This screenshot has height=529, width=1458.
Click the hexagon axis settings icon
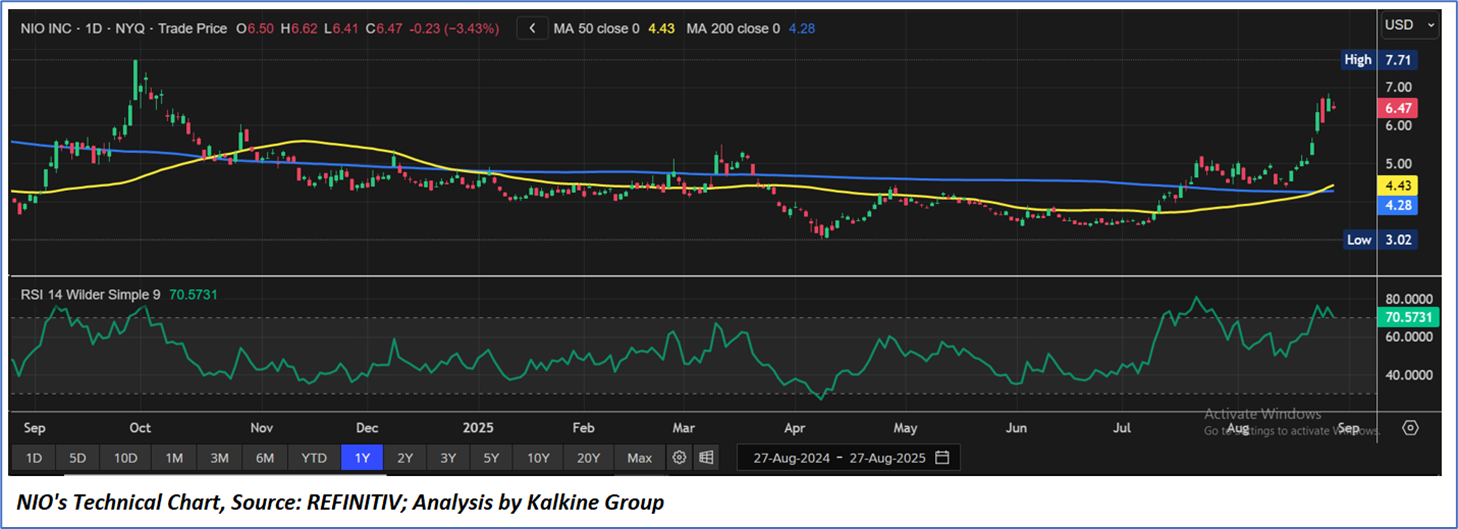1410,428
